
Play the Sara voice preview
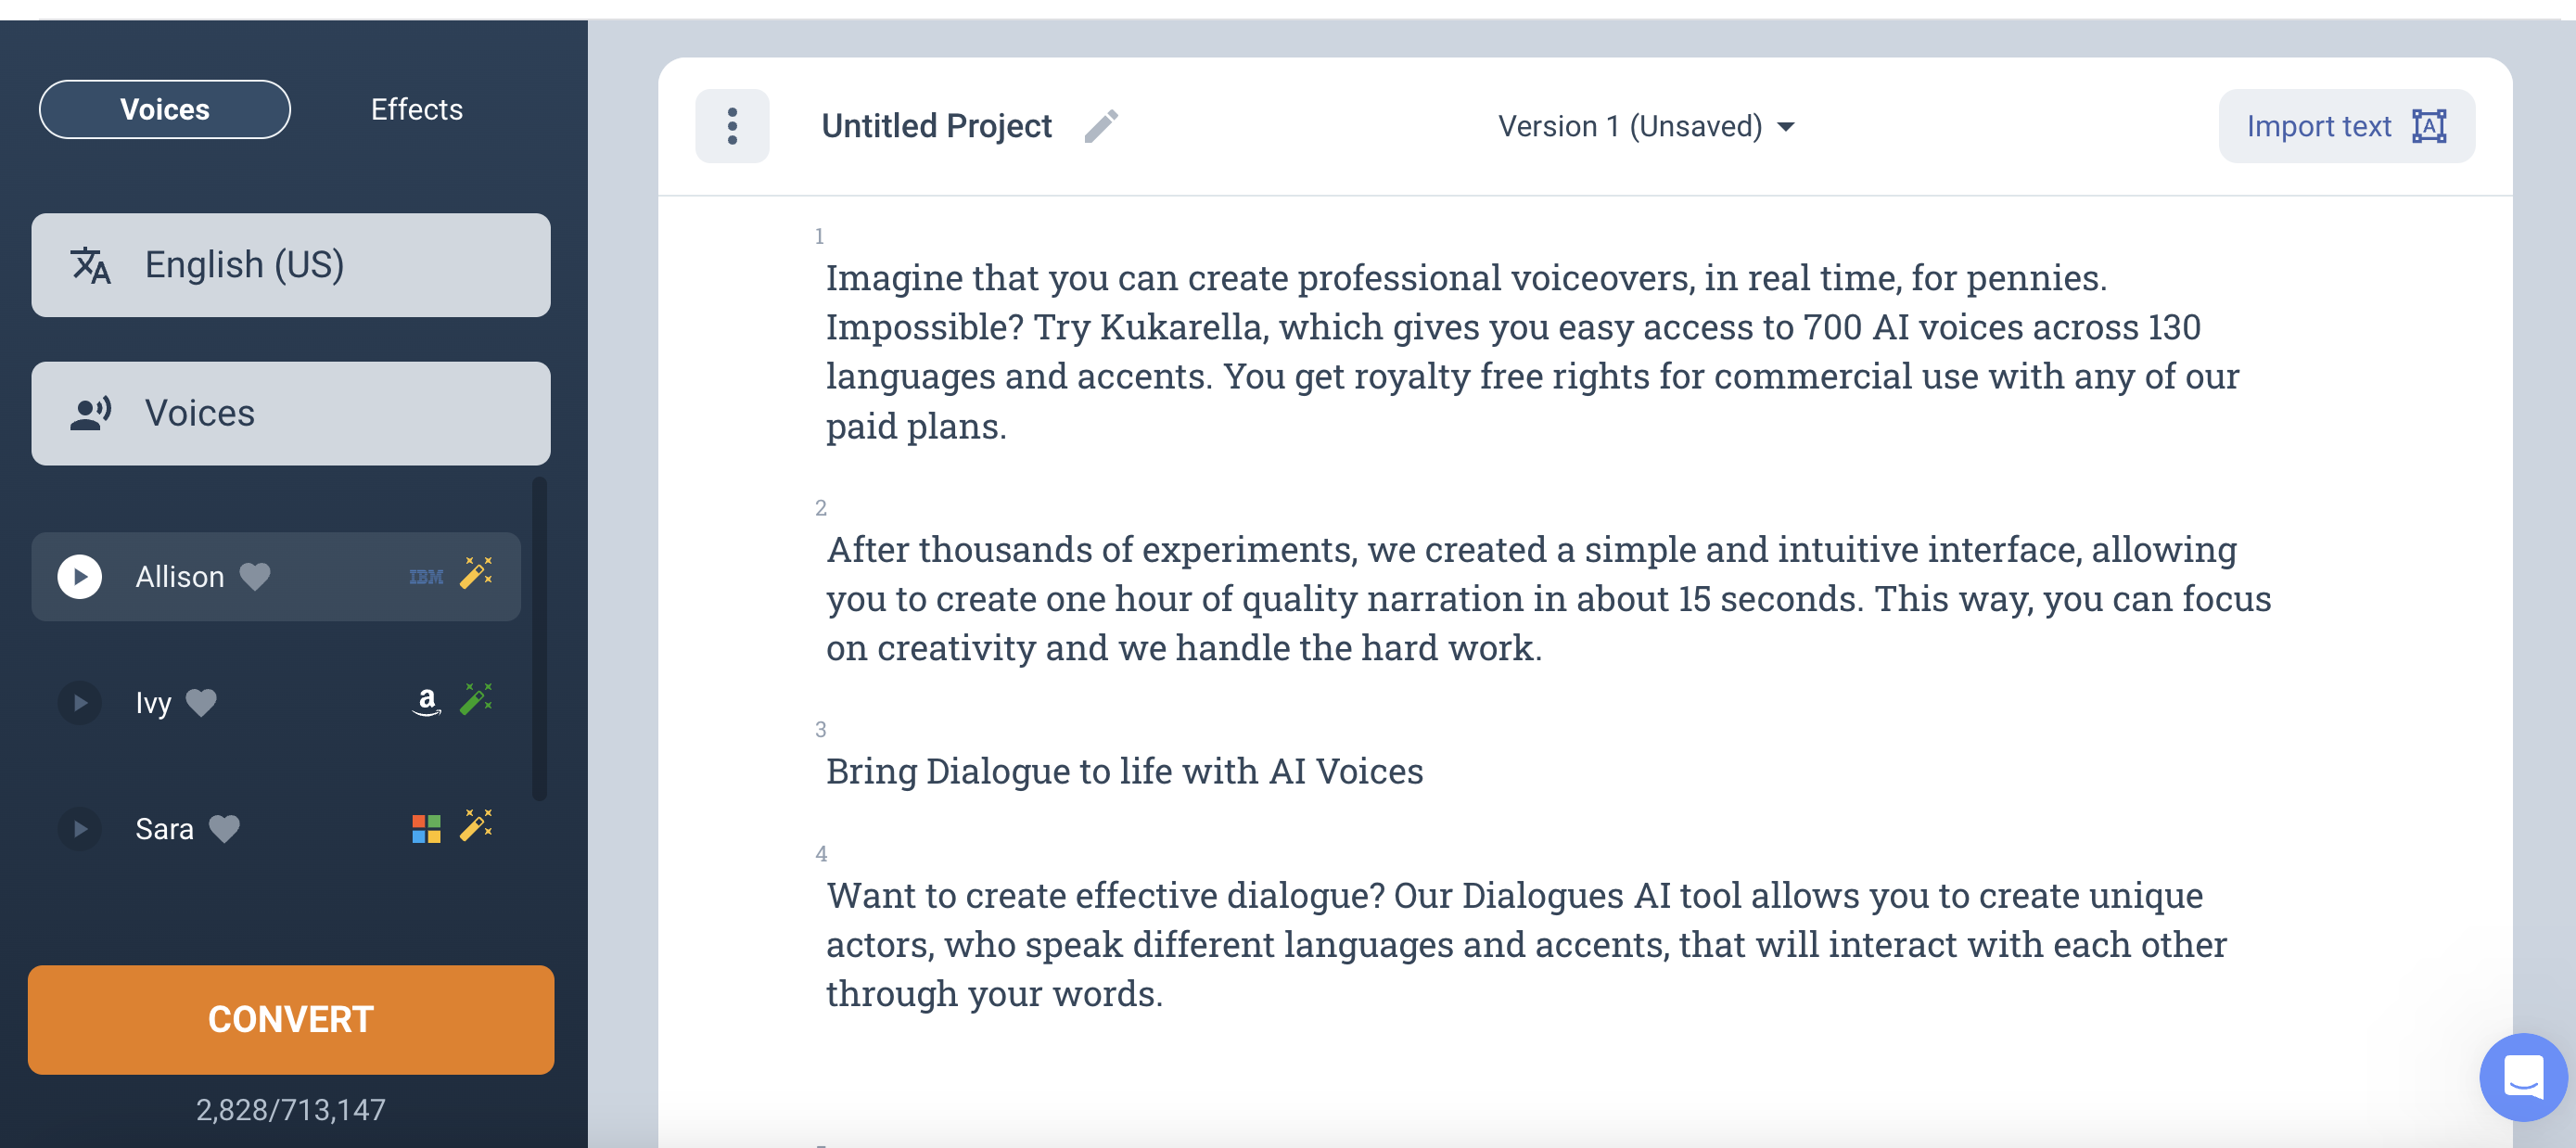point(80,828)
